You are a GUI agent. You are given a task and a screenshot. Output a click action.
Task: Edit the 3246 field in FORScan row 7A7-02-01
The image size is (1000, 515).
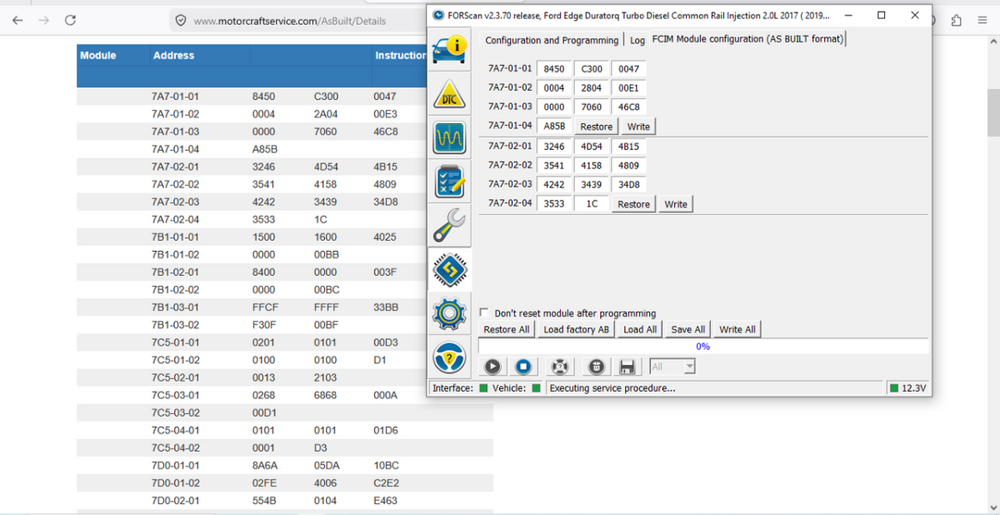coord(553,146)
